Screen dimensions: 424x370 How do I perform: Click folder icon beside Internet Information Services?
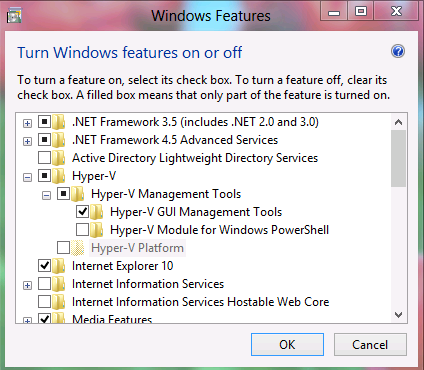[59, 284]
